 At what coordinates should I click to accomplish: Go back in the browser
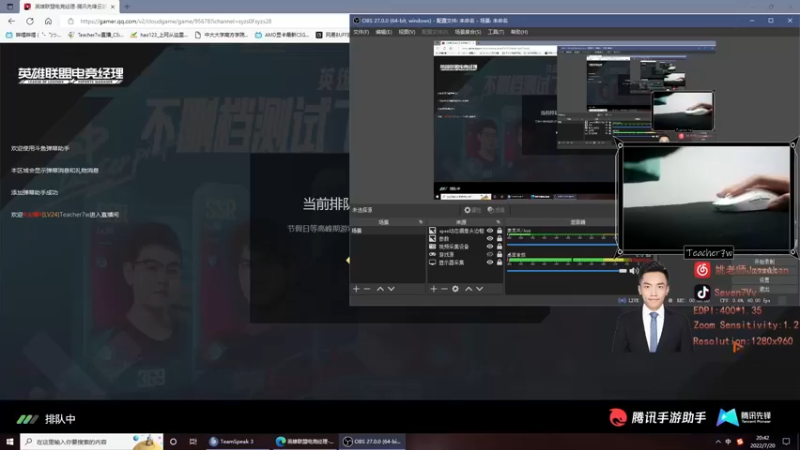point(11,21)
